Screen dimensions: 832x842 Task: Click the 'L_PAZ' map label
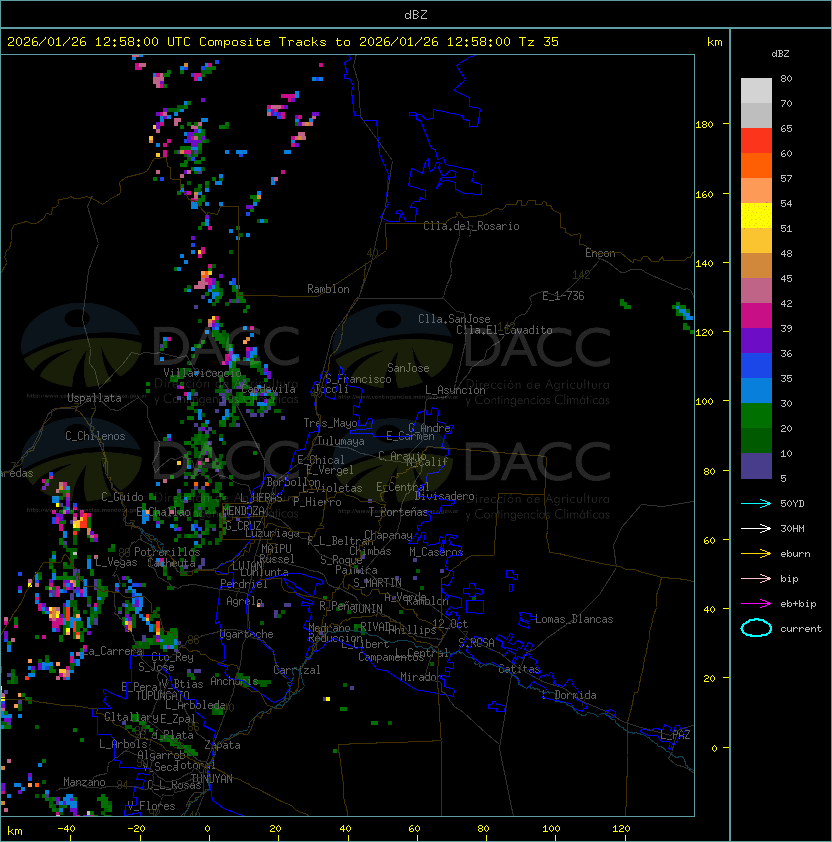pos(675,734)
